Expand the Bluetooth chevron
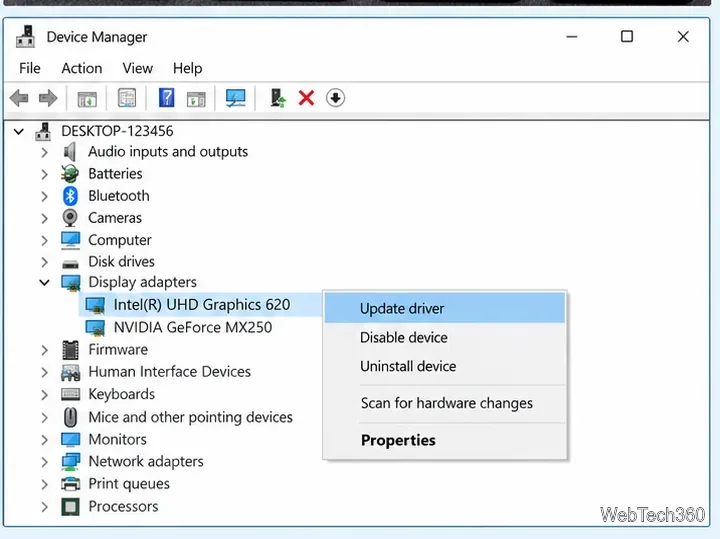This screenshot has width=720, height=539. click(x=45, y=197)
